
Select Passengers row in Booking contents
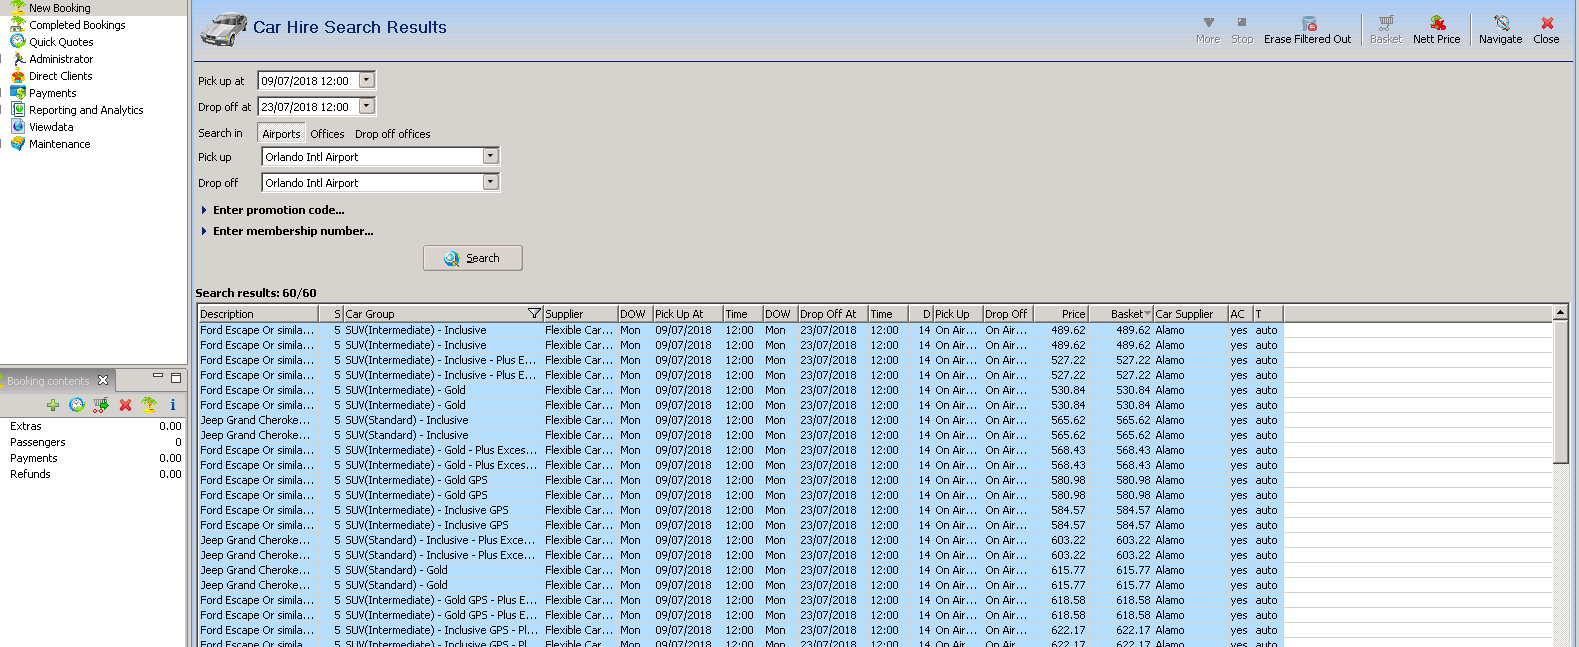pyautogui.click(x=94, y=442)
